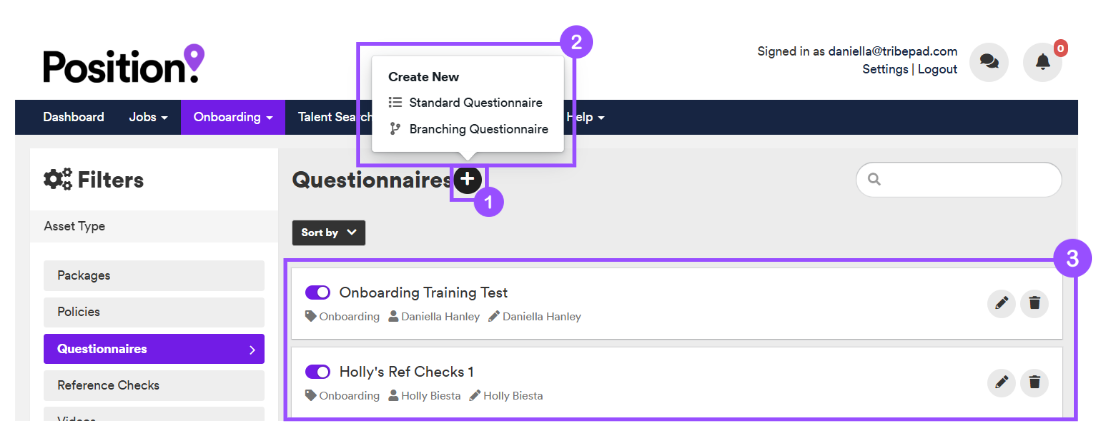1105x447 pixels.
Task: Open the Sort by dropdown
Action: point(328,233)
